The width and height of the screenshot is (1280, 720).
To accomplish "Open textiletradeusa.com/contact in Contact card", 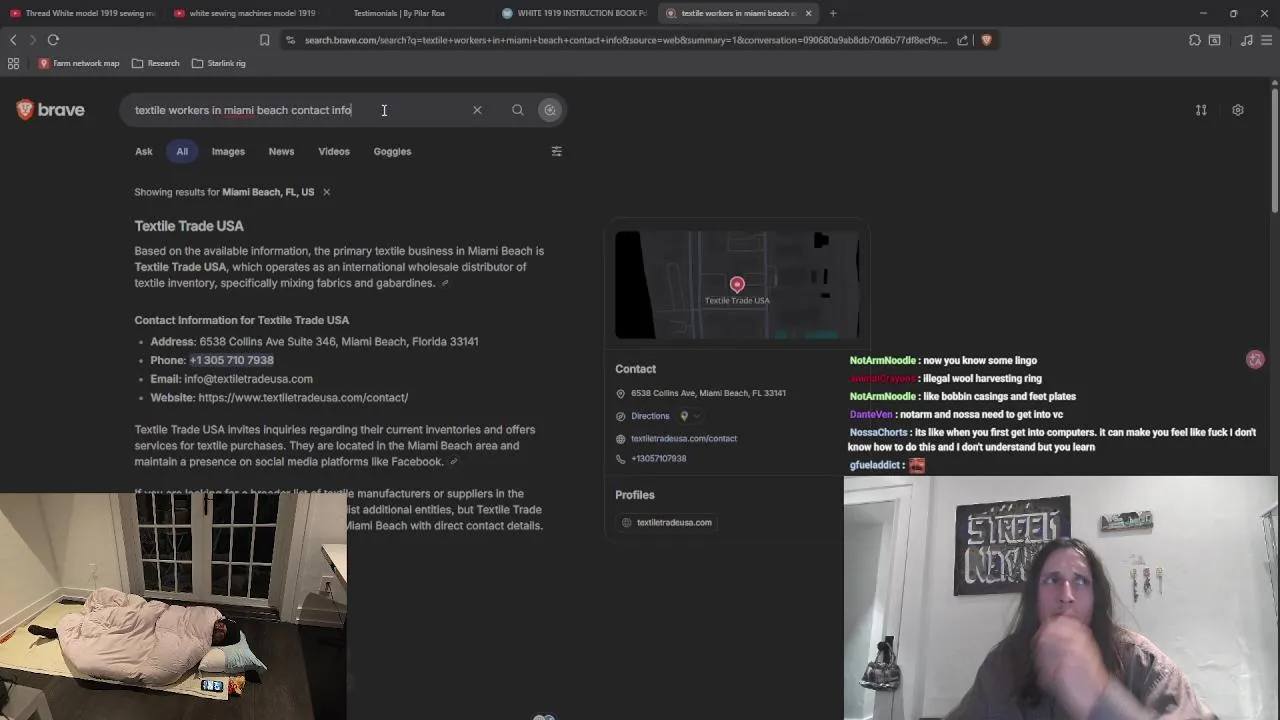I will point(684,438).
